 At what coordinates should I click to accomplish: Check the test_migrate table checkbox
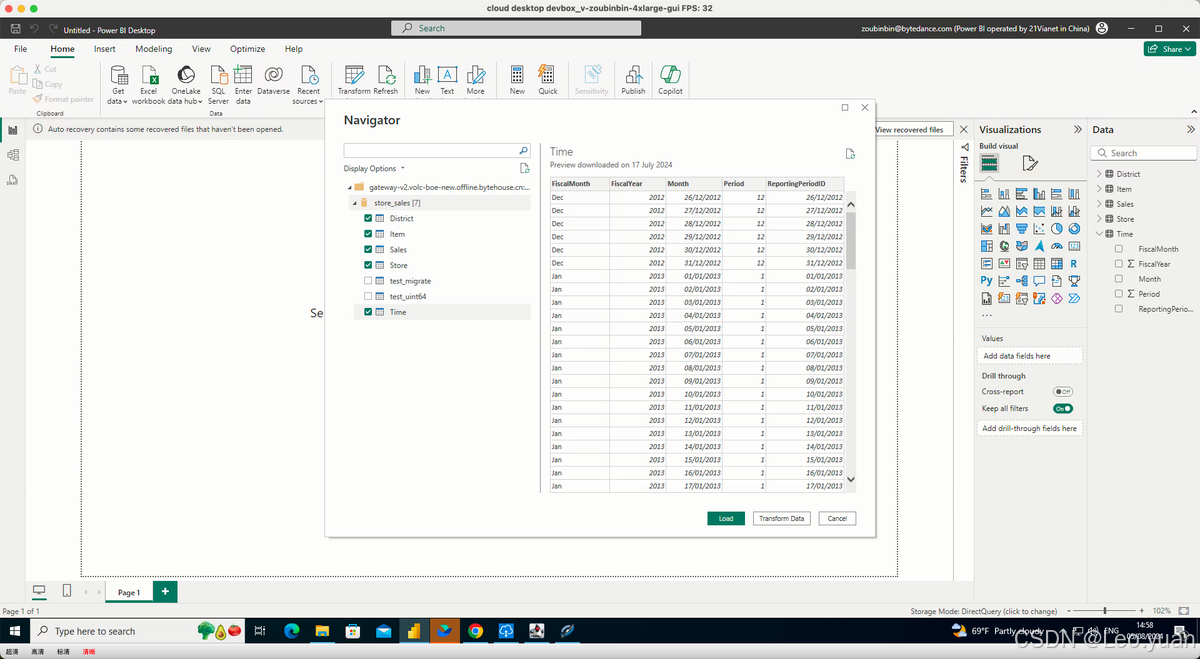(x=368, y=281)
